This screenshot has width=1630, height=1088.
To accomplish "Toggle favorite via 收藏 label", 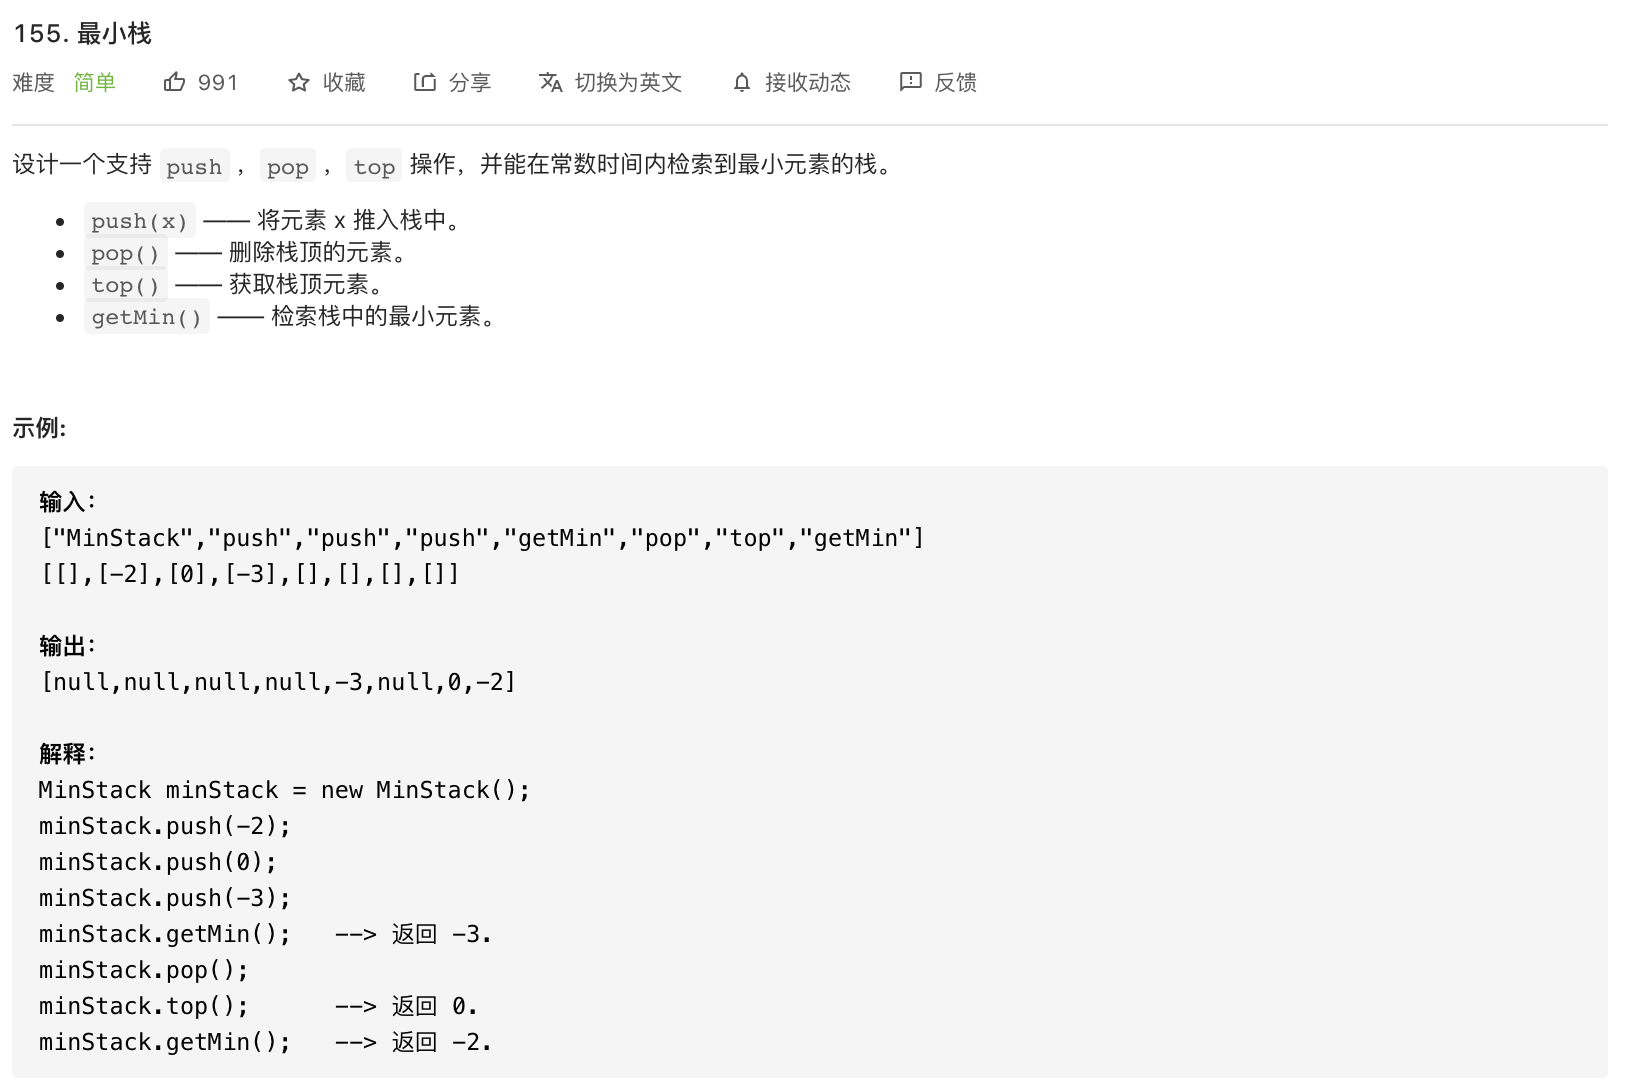I will [344, 82].
